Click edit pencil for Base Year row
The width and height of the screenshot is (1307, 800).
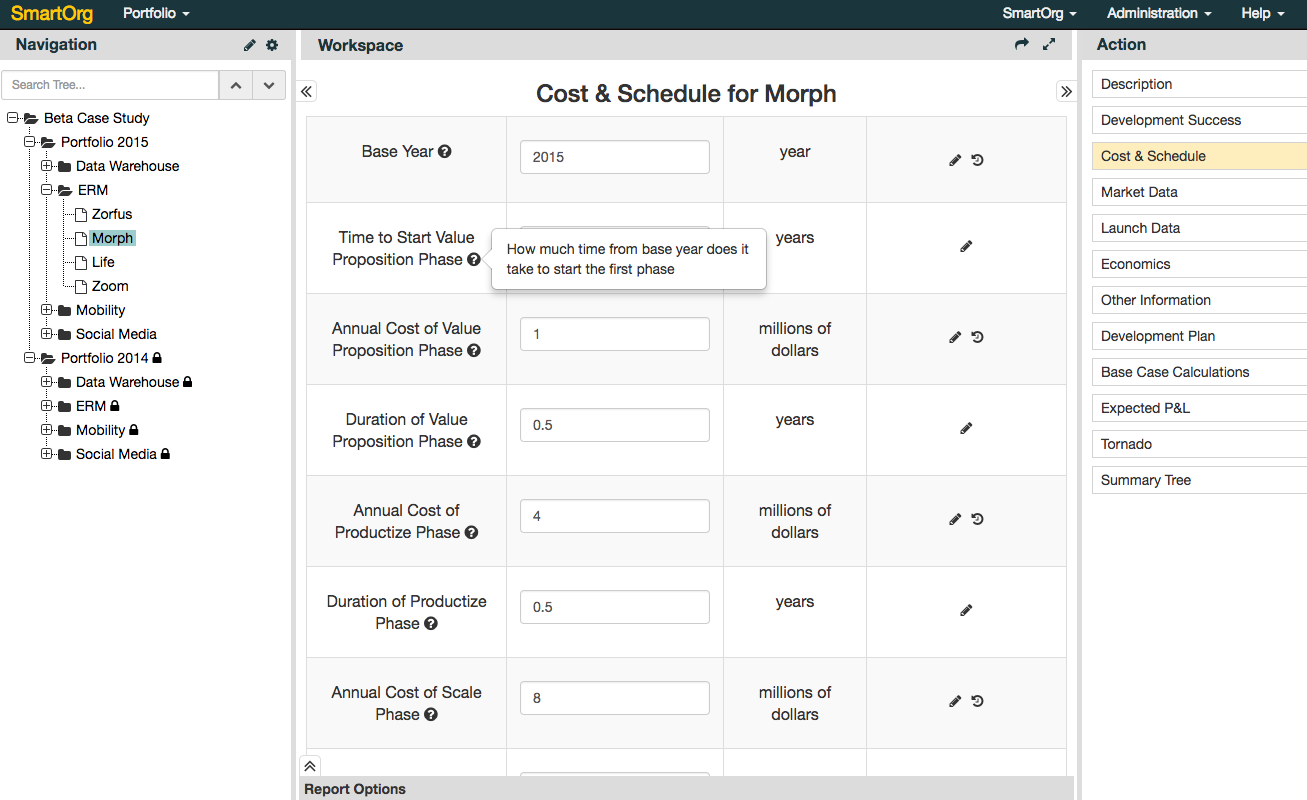coord(955,160)
